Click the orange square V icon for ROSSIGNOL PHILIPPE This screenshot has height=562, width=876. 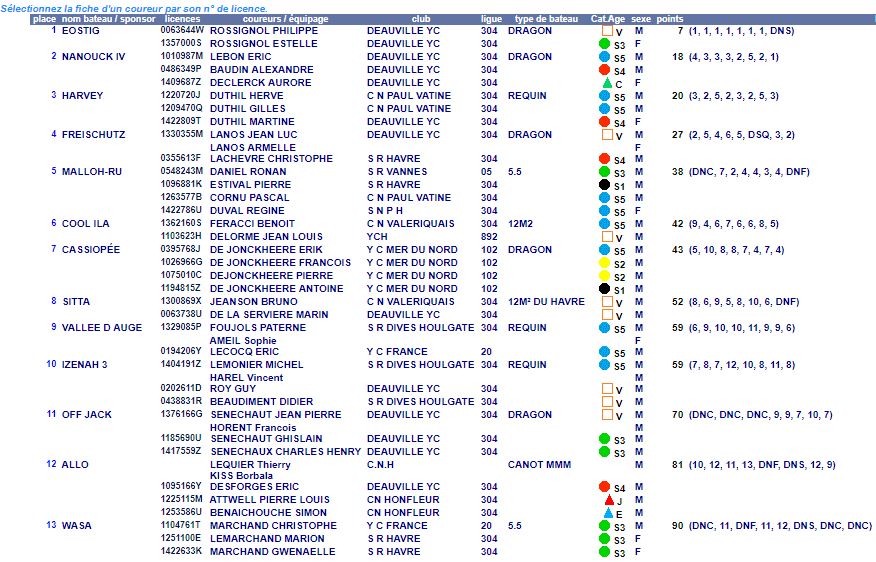(x=605, y=32)
